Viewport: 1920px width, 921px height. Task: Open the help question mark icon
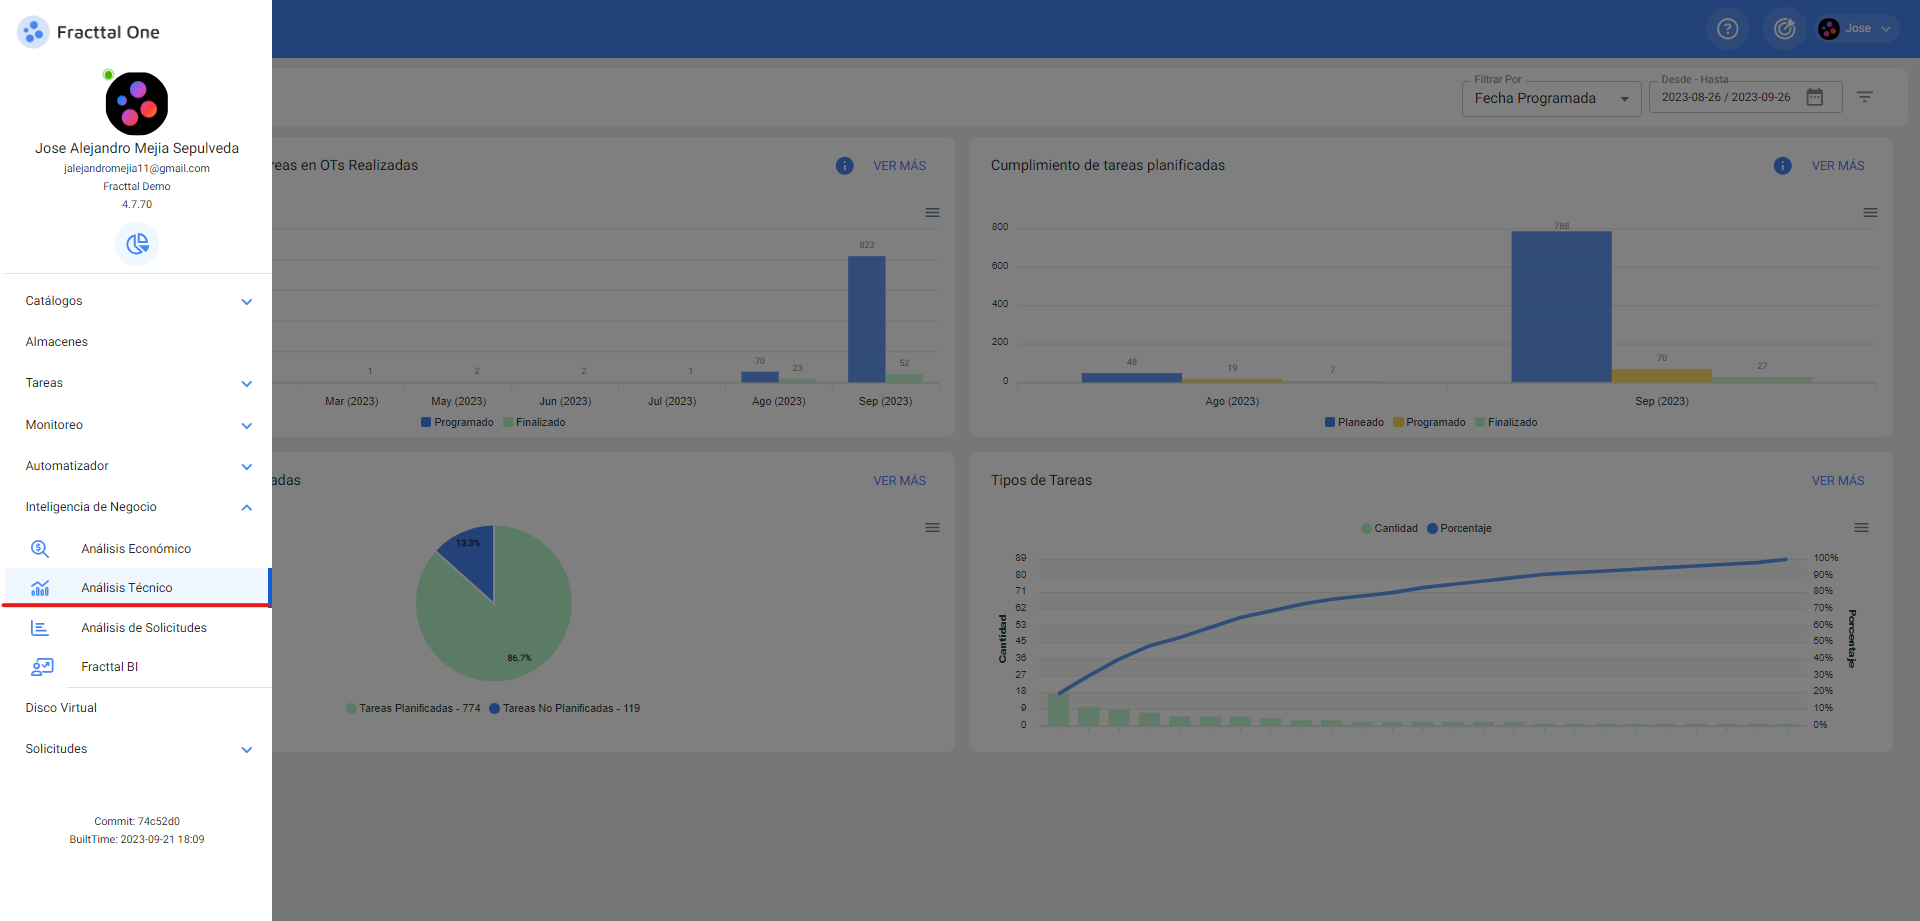[x=1727, y=29]
